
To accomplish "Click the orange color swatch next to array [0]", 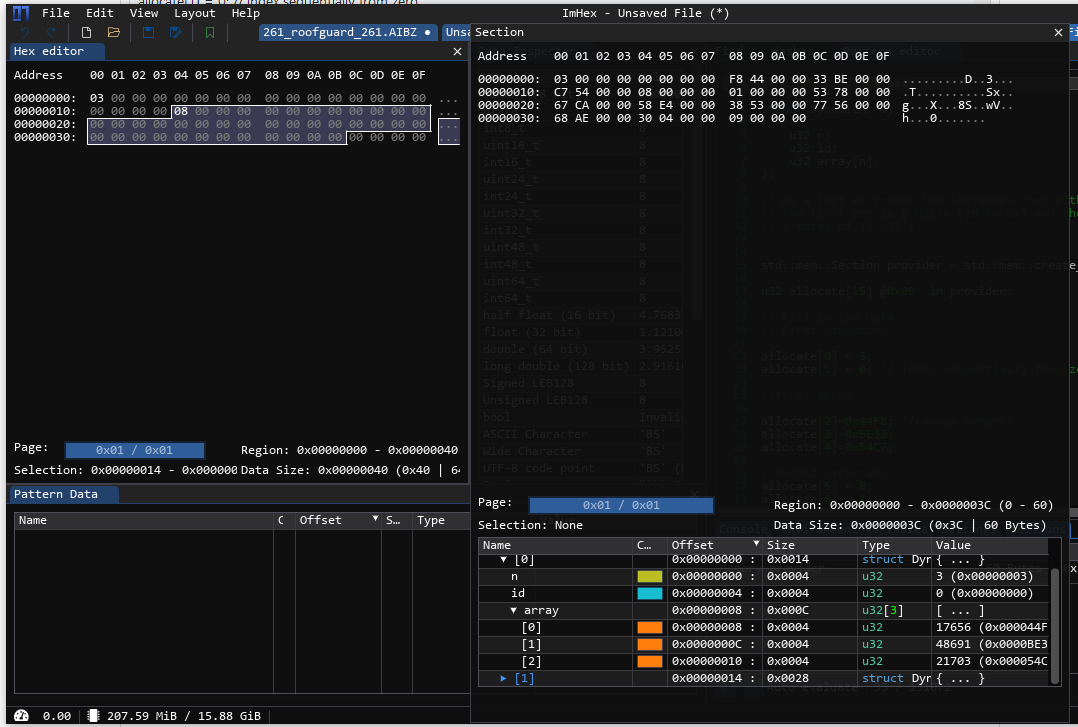I will 649,627.
